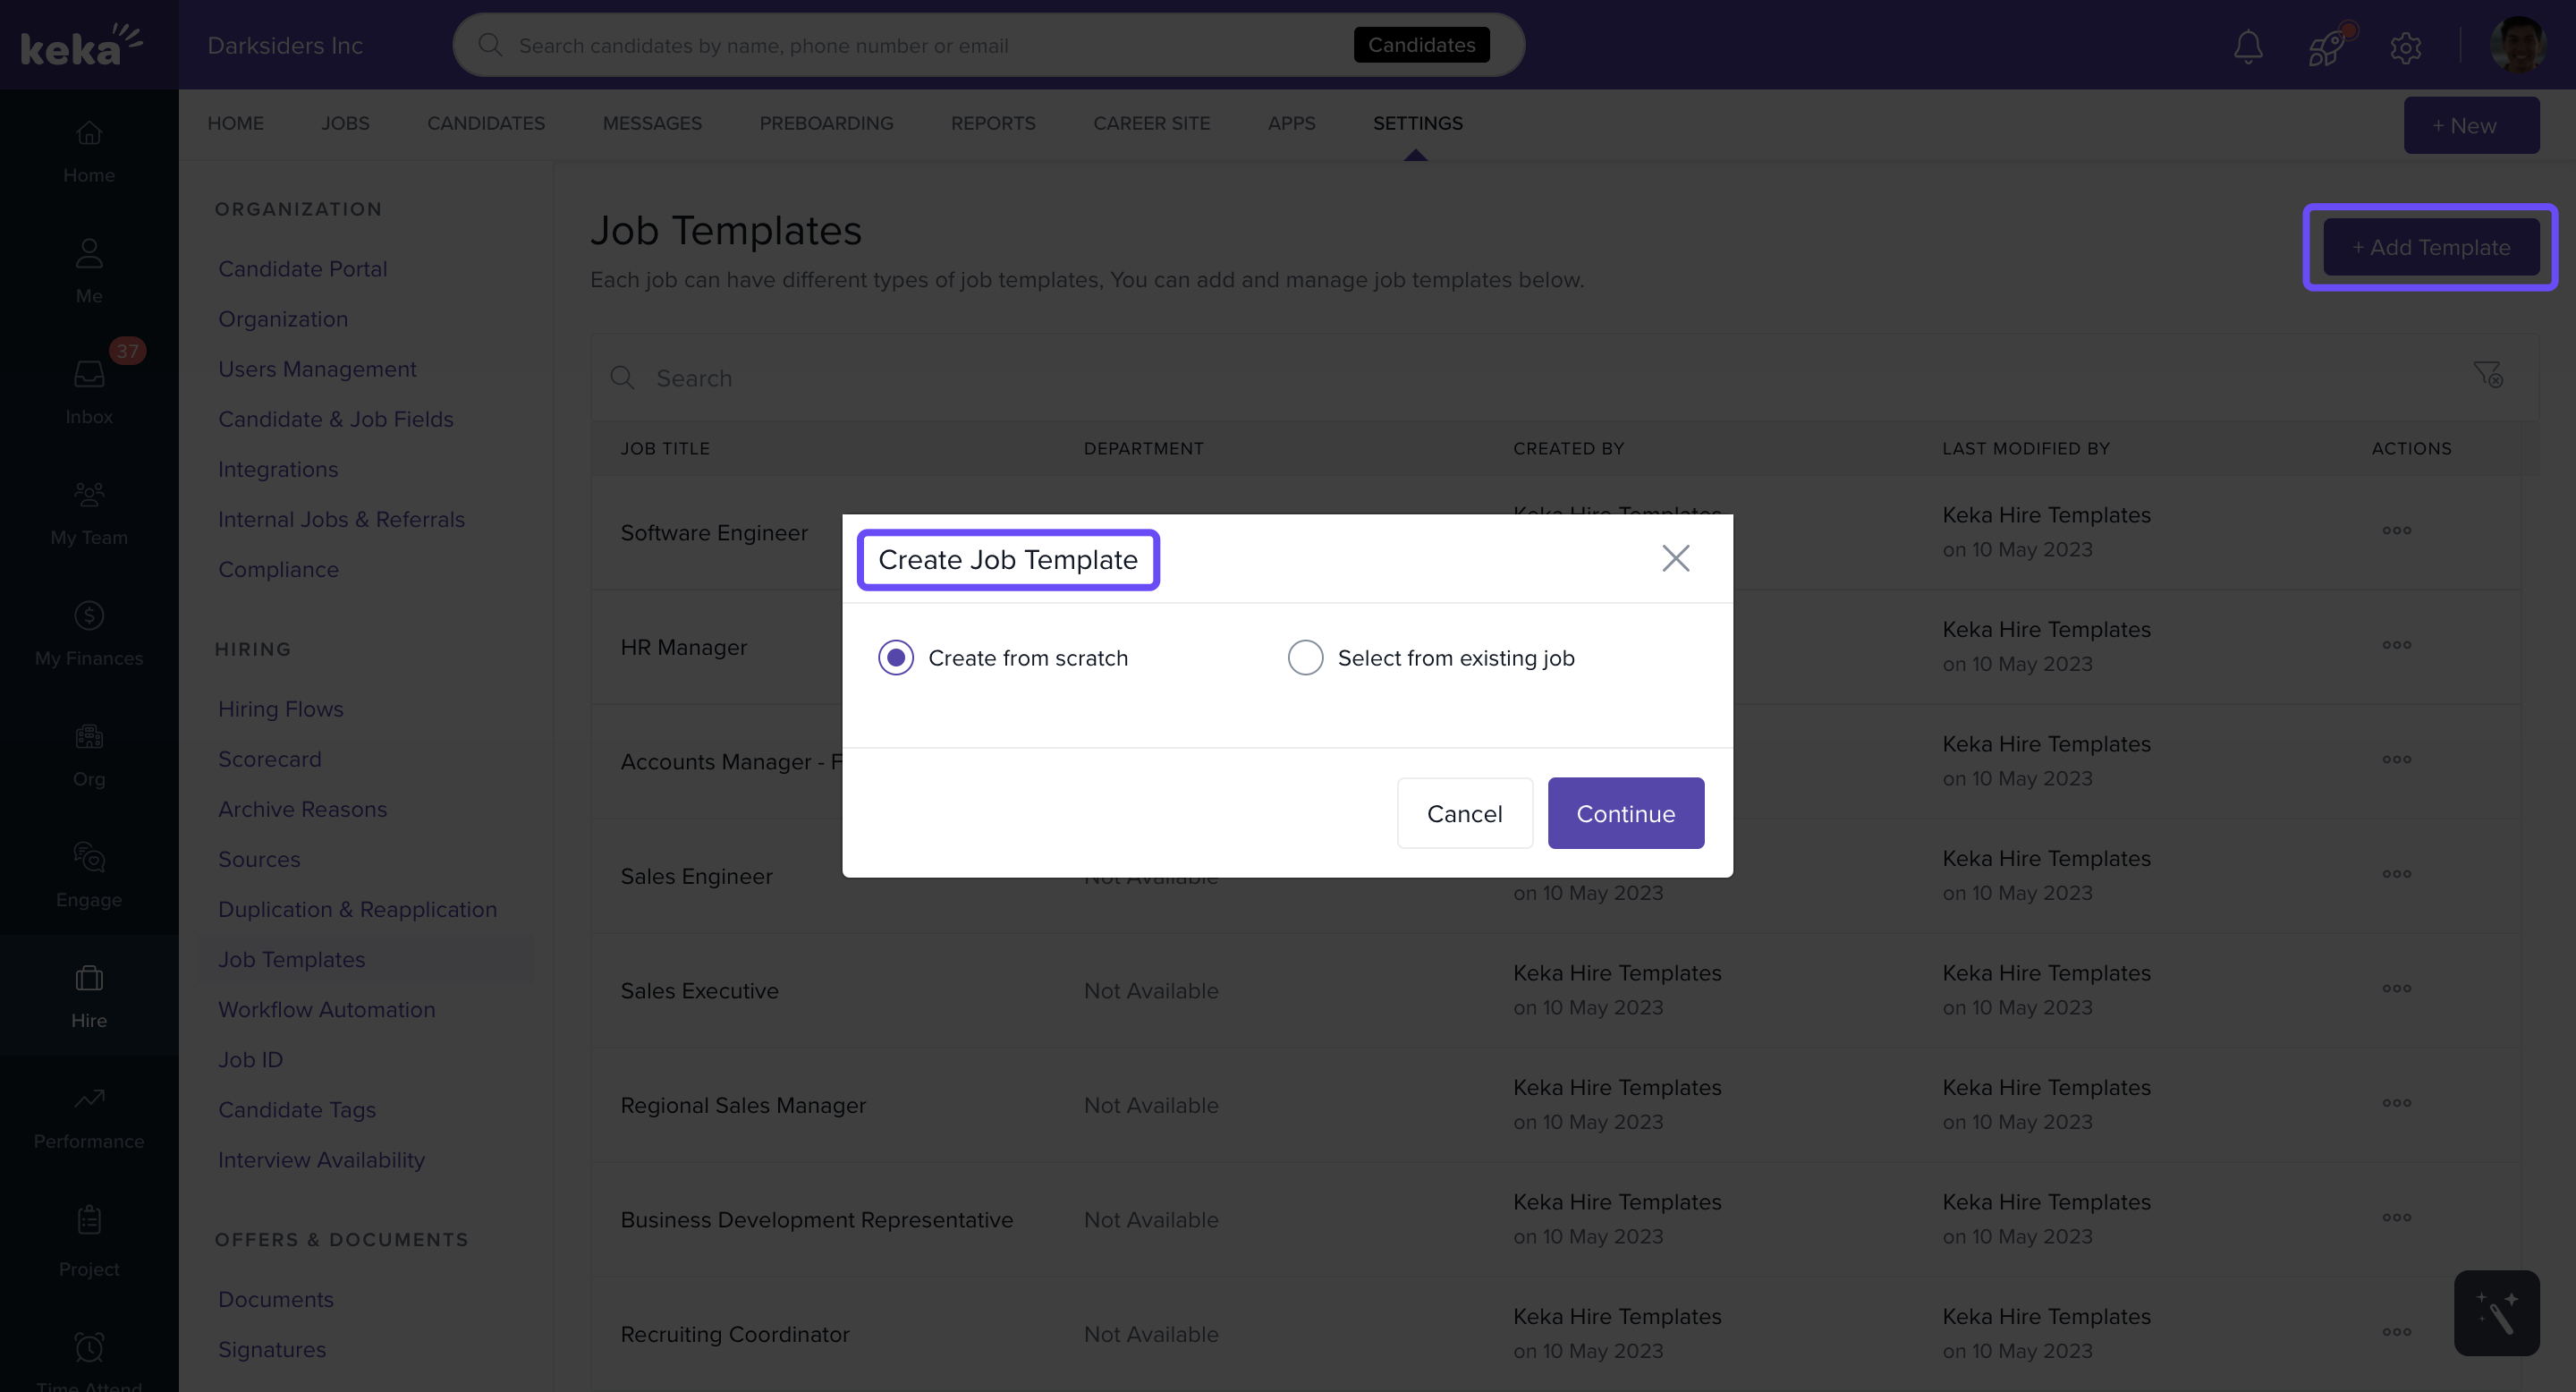Viewport: 2576px width, 1392px height.
Task: Switch to the REPORTS tab
Action: 993,123
